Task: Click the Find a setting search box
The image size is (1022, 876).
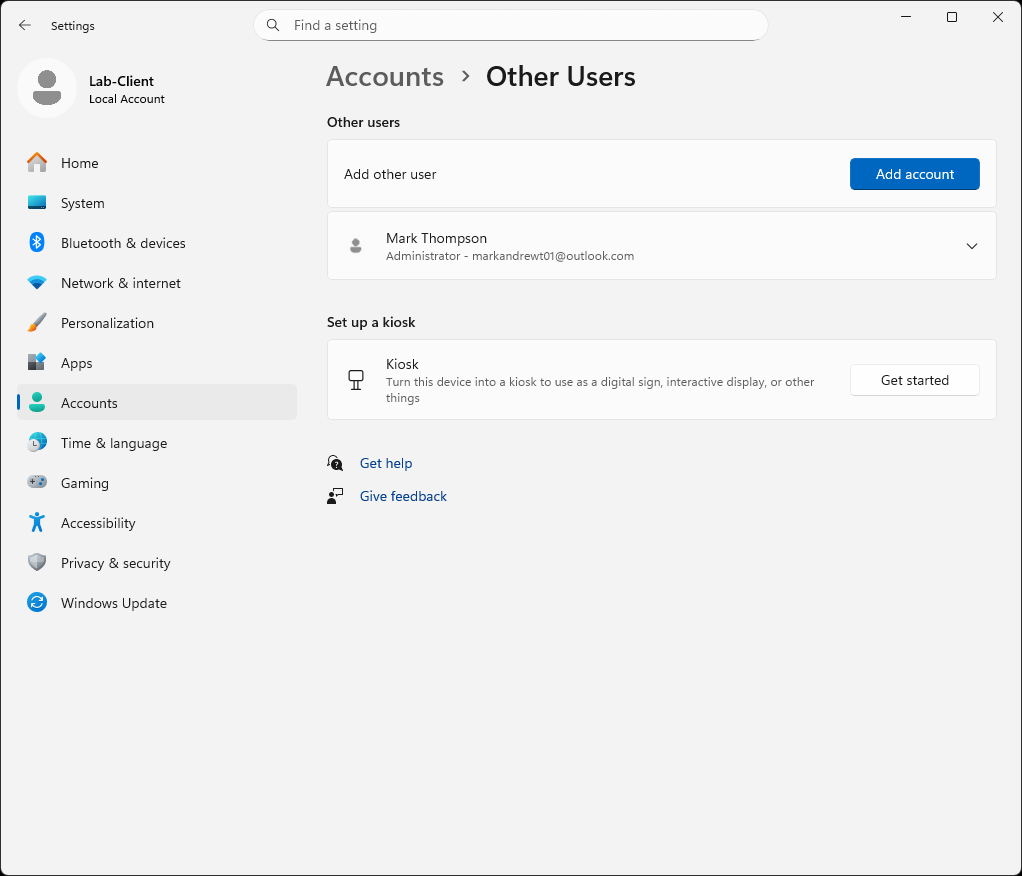Action: (510, 25)
